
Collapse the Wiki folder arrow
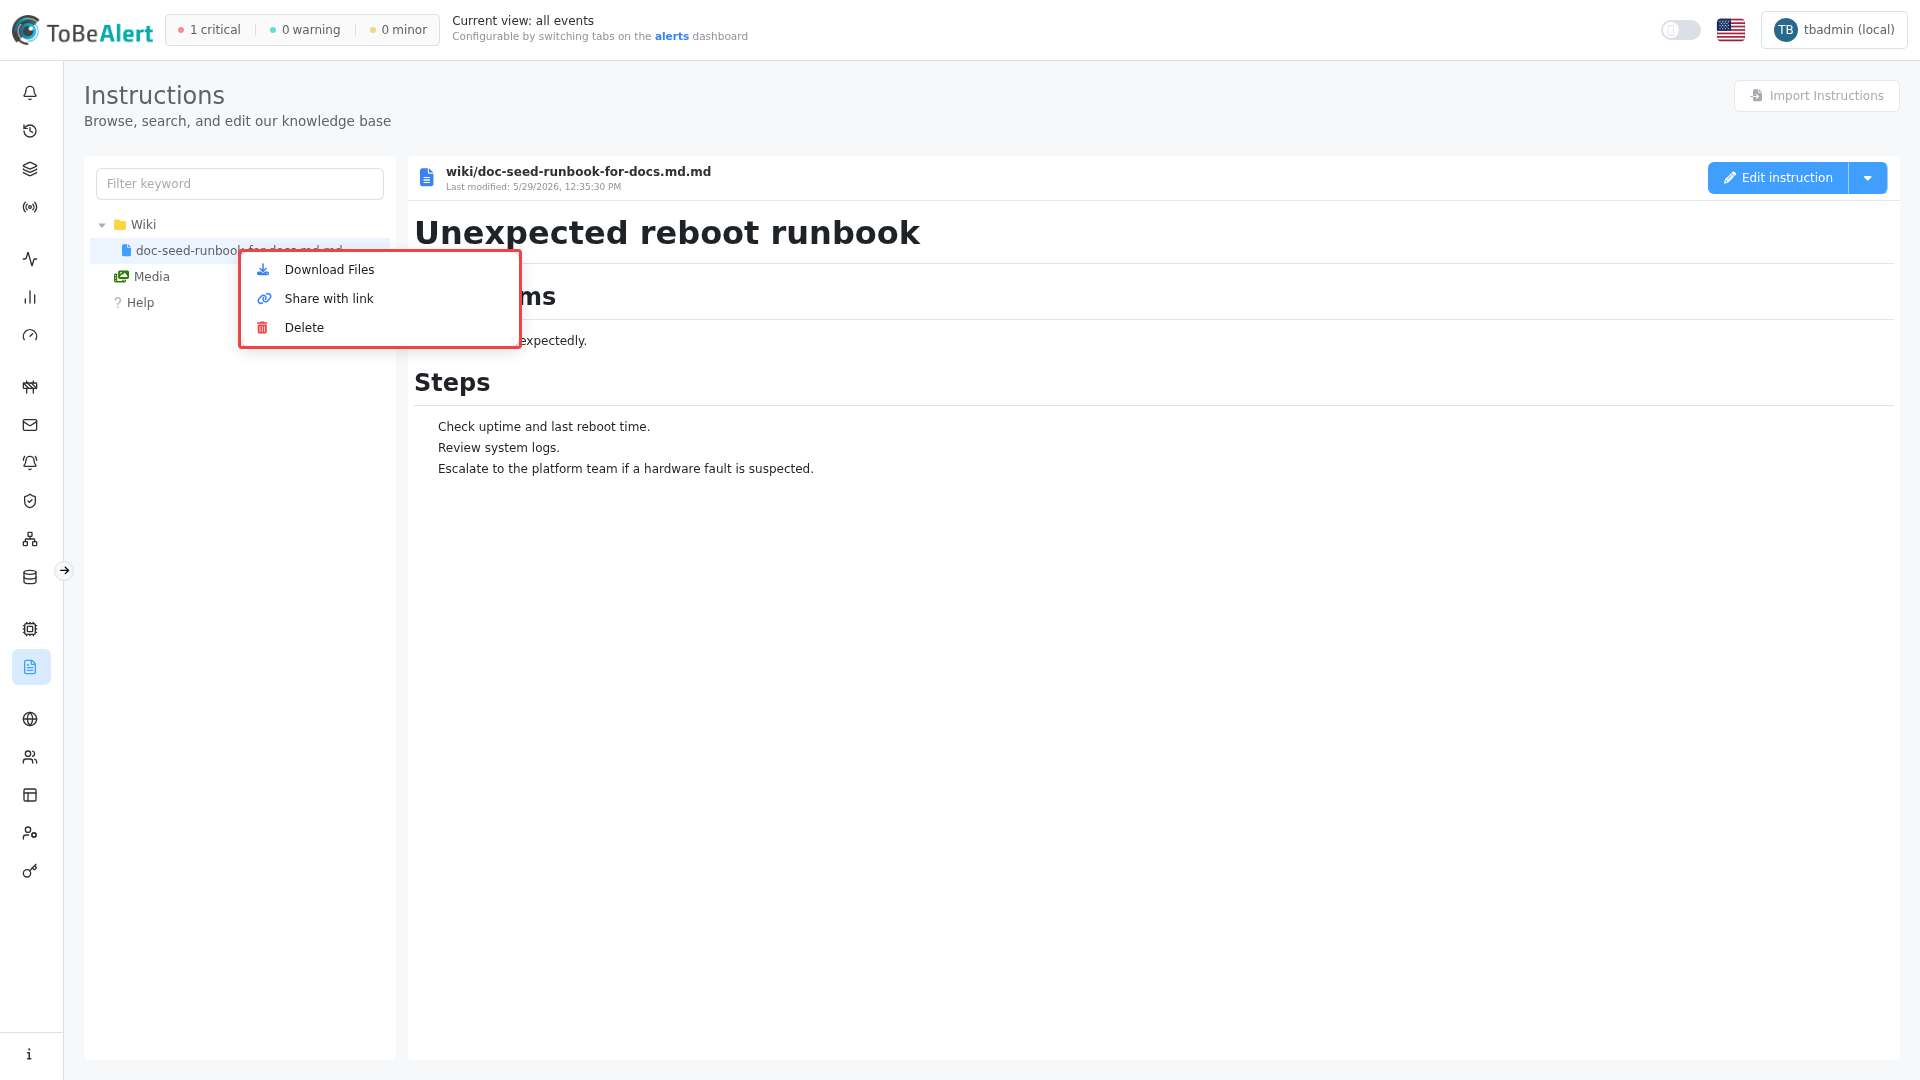pos(102,225)
